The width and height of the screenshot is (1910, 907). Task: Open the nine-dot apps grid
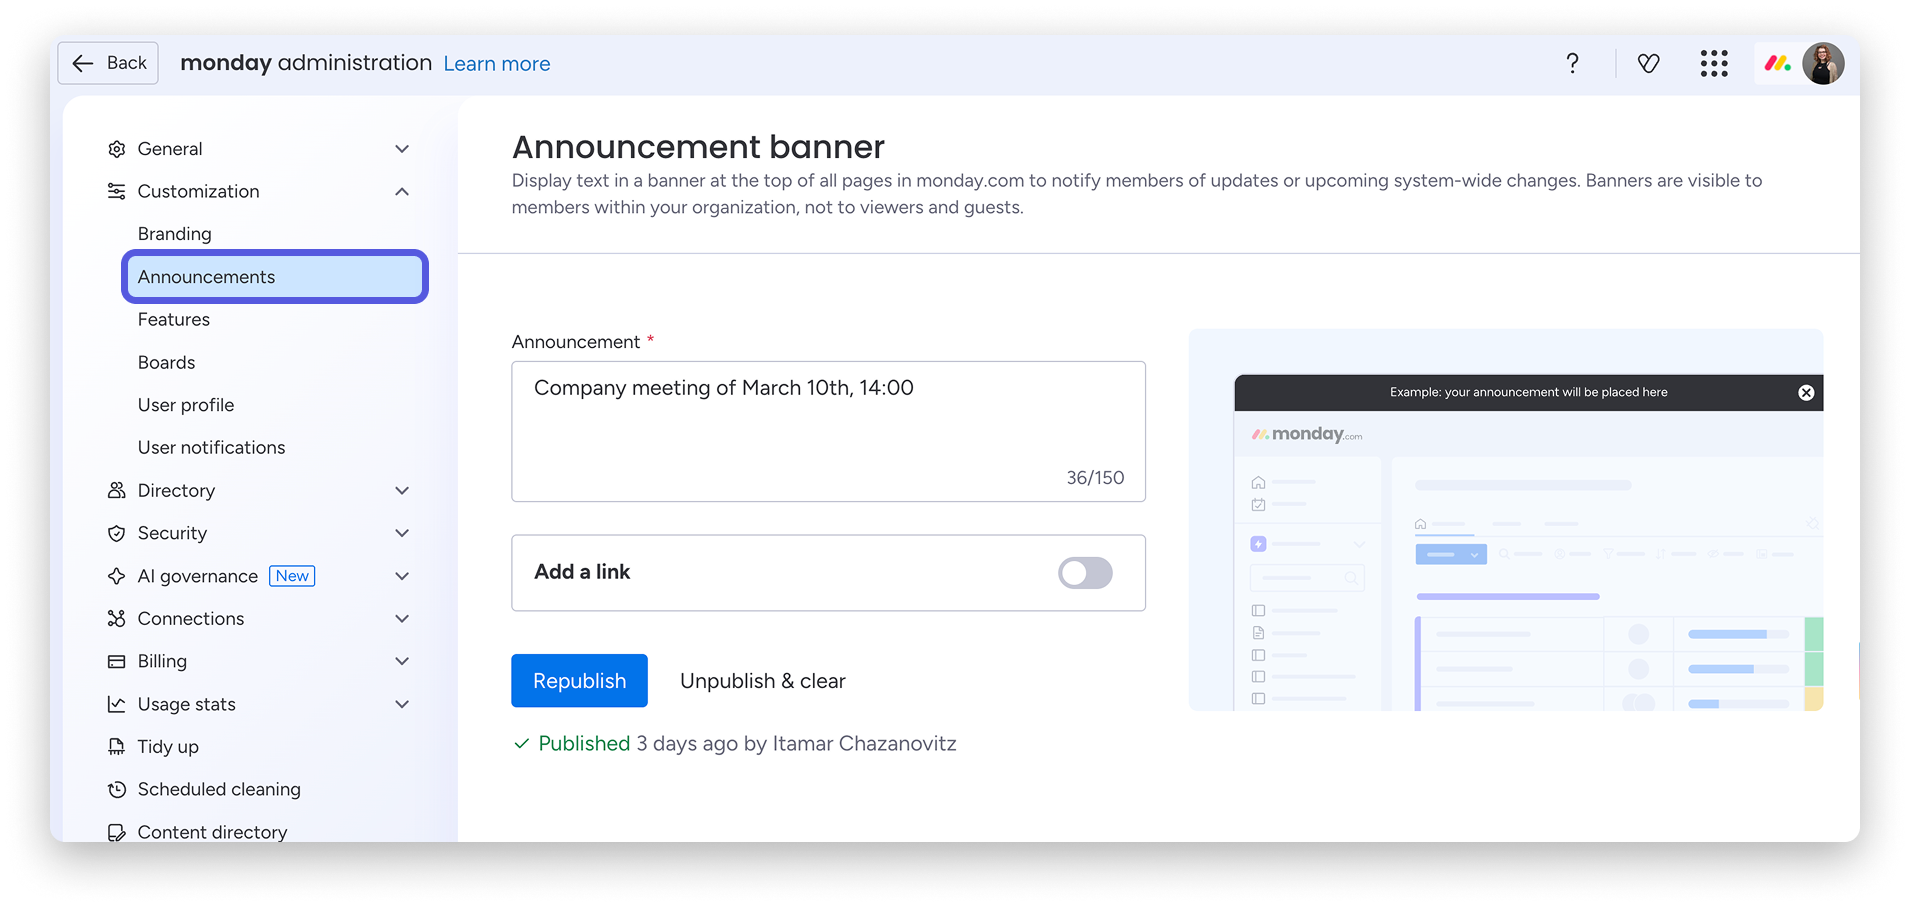coord(1714,63)
